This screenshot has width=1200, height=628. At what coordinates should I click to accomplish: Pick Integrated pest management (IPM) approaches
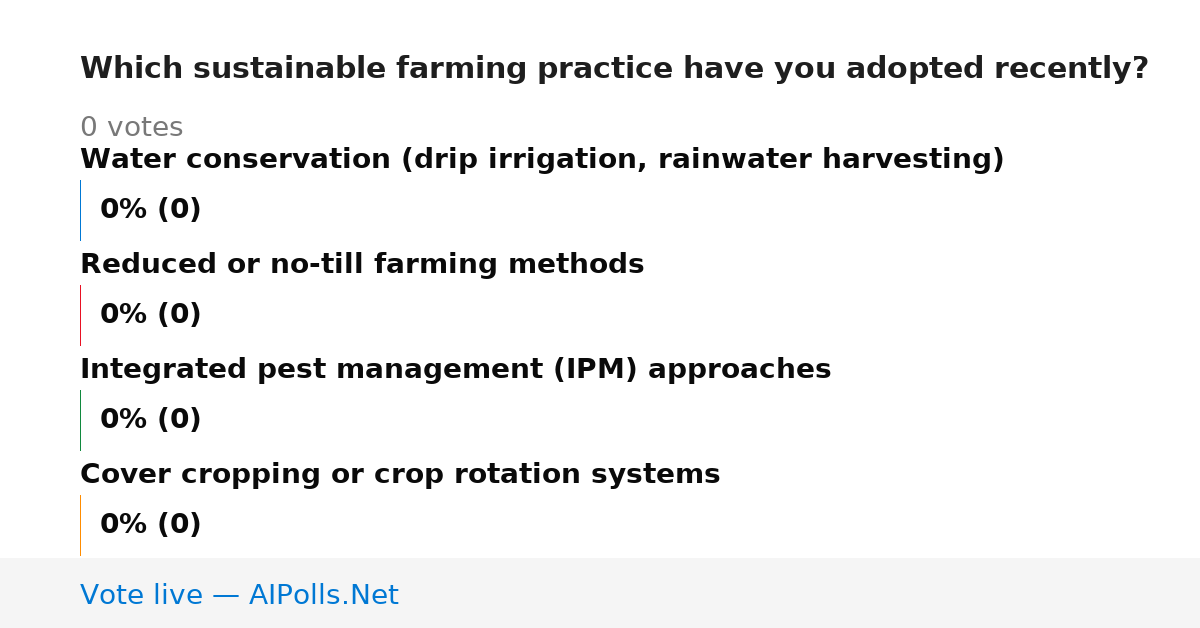(x=455, y=370)
